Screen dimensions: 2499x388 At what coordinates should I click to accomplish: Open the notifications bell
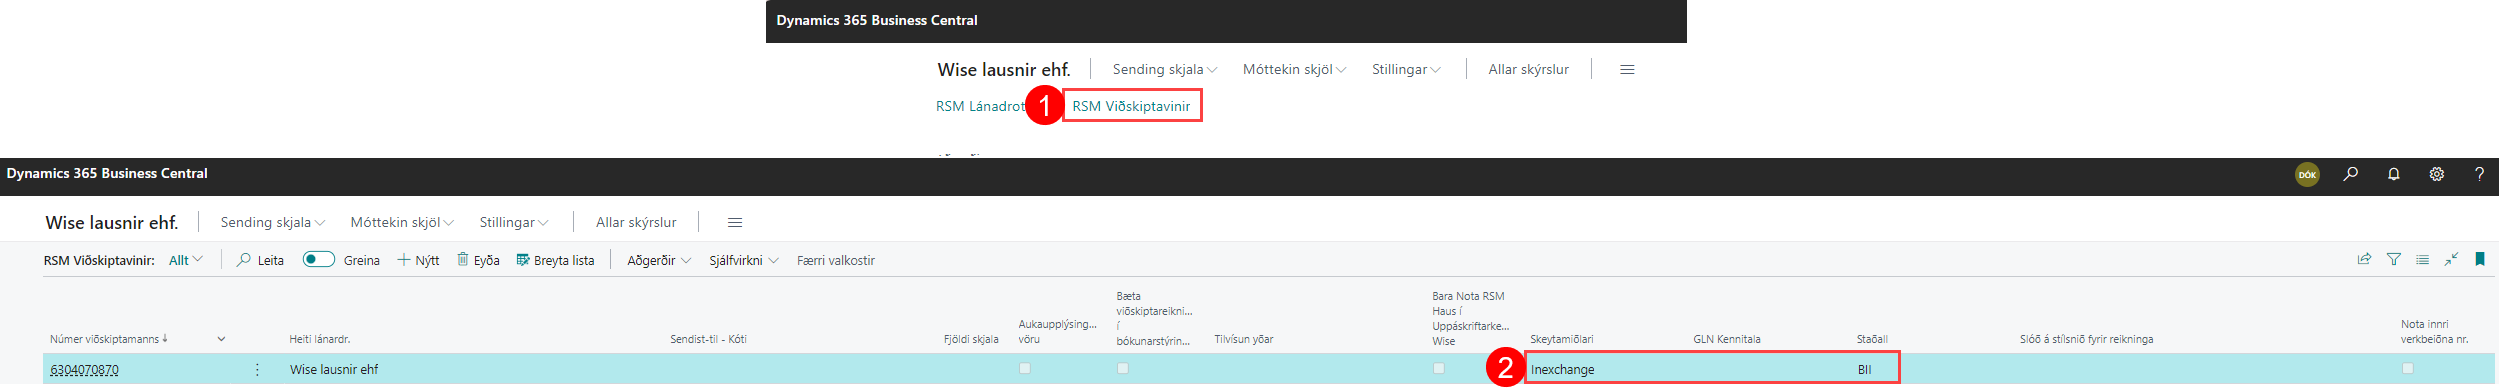click(x=2394, y=174)
